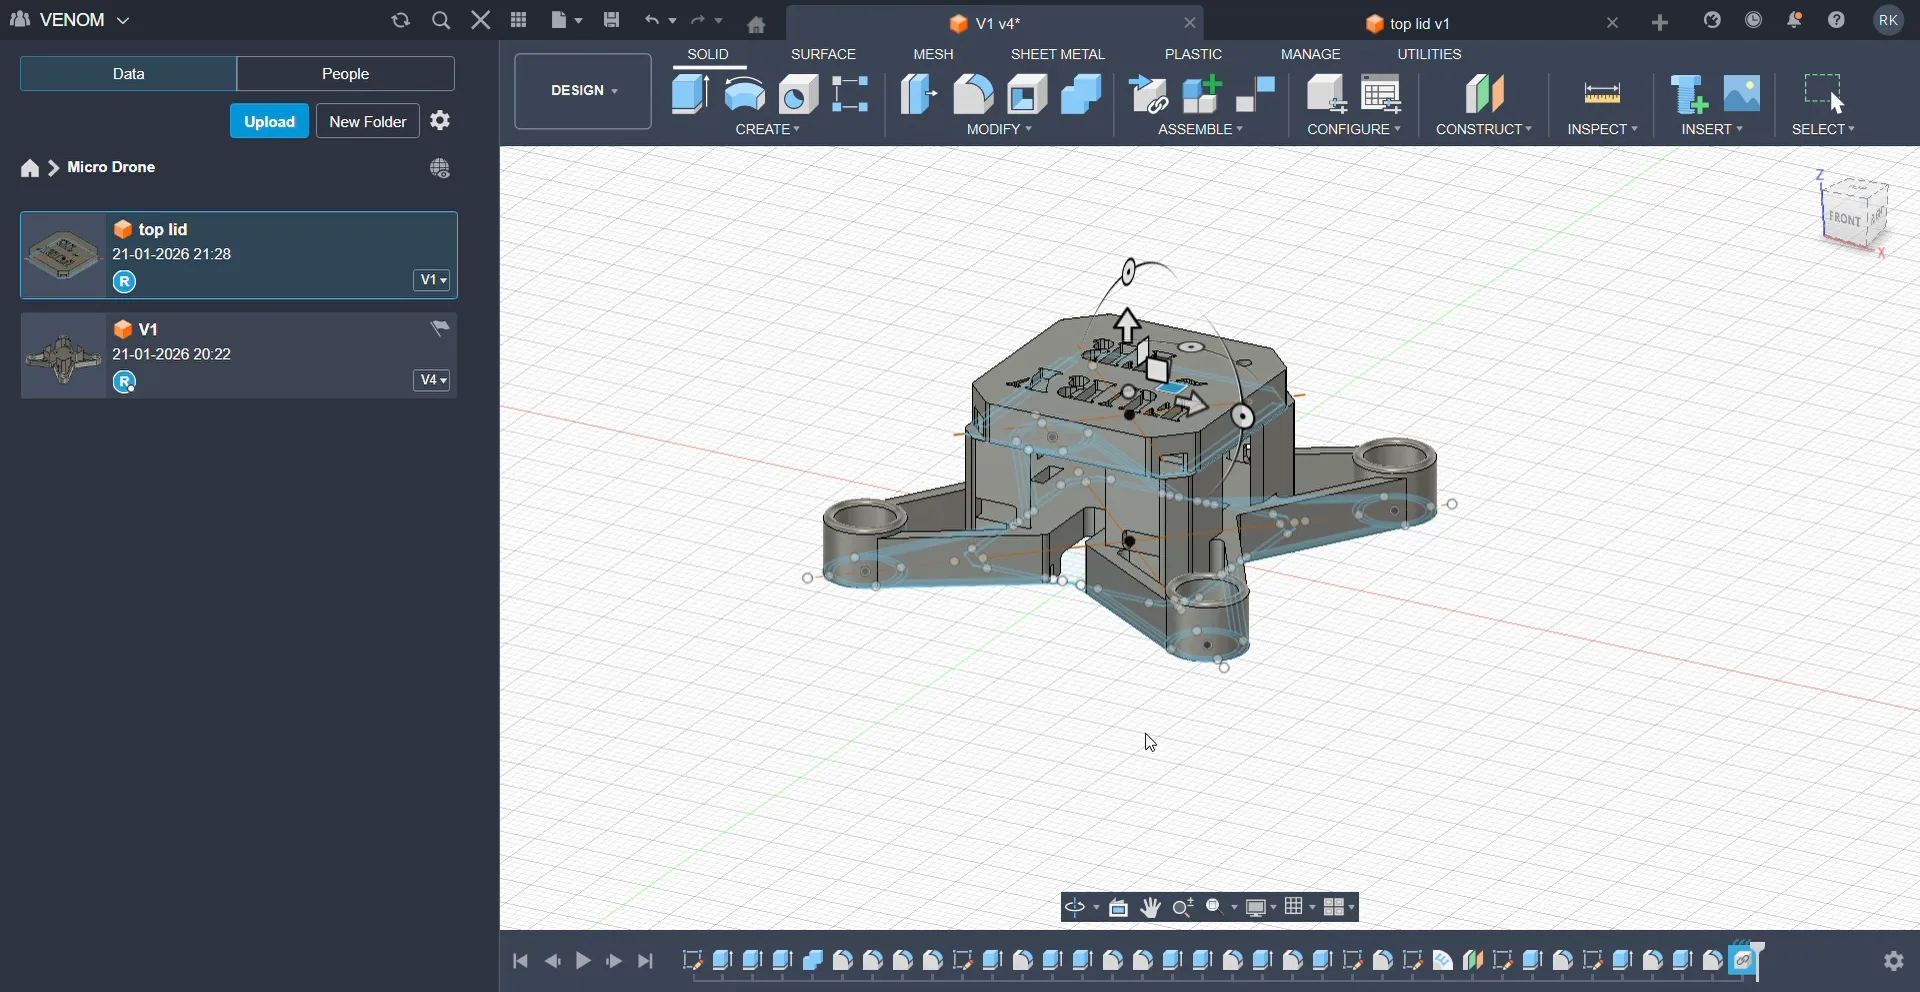Image resolution: width=1920 pixels, height=992 pixels.
Task: Click the Upload button
Action: tap(270, 122)
